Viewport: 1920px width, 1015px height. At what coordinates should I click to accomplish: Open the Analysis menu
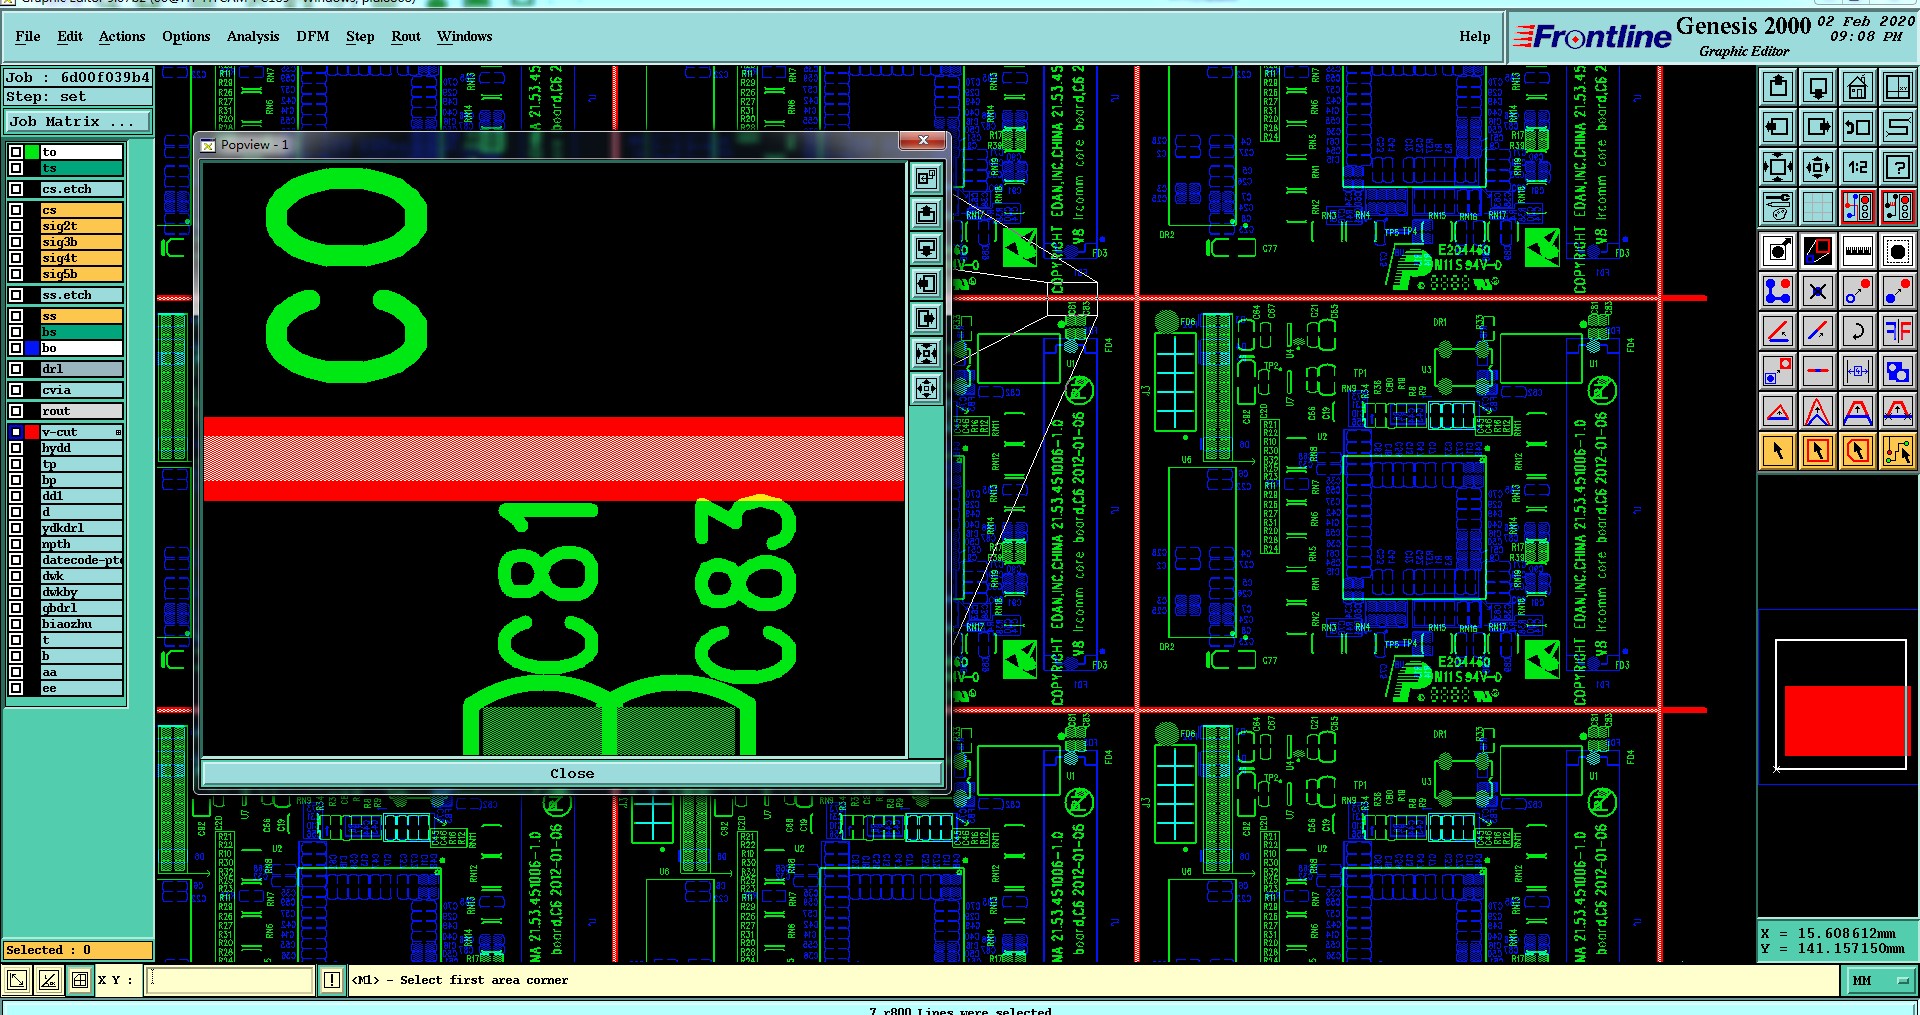253,36
